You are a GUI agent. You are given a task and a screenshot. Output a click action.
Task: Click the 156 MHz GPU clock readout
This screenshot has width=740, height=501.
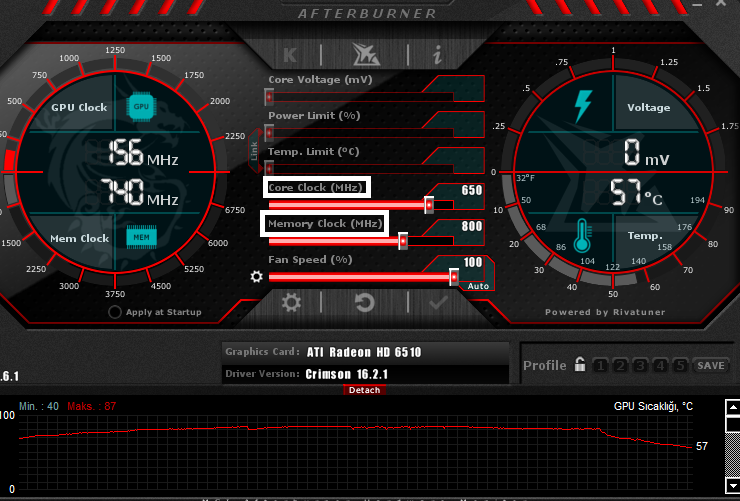[143, 153]
